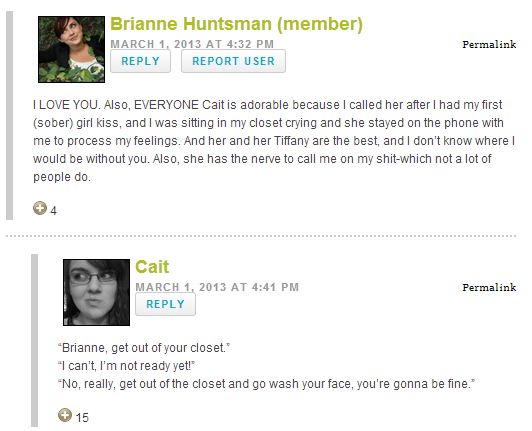Open the Permalink for Brianne's comment
532x431 pixels.
(x=489, y=44)
